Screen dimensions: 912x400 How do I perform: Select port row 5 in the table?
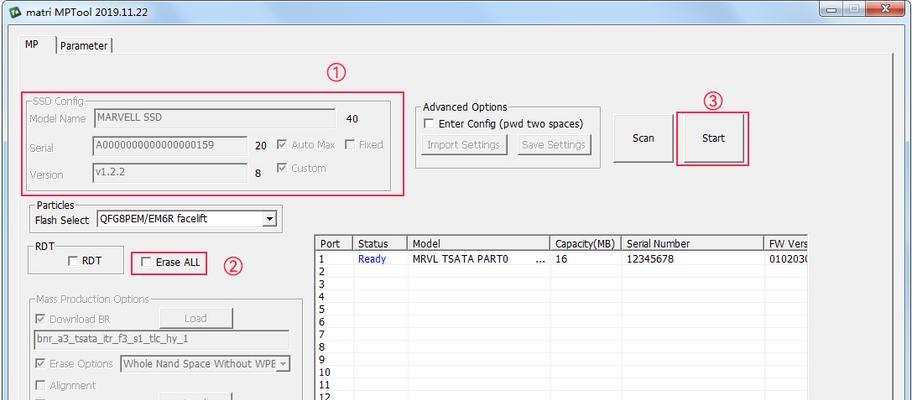click(x=561, y=309)
